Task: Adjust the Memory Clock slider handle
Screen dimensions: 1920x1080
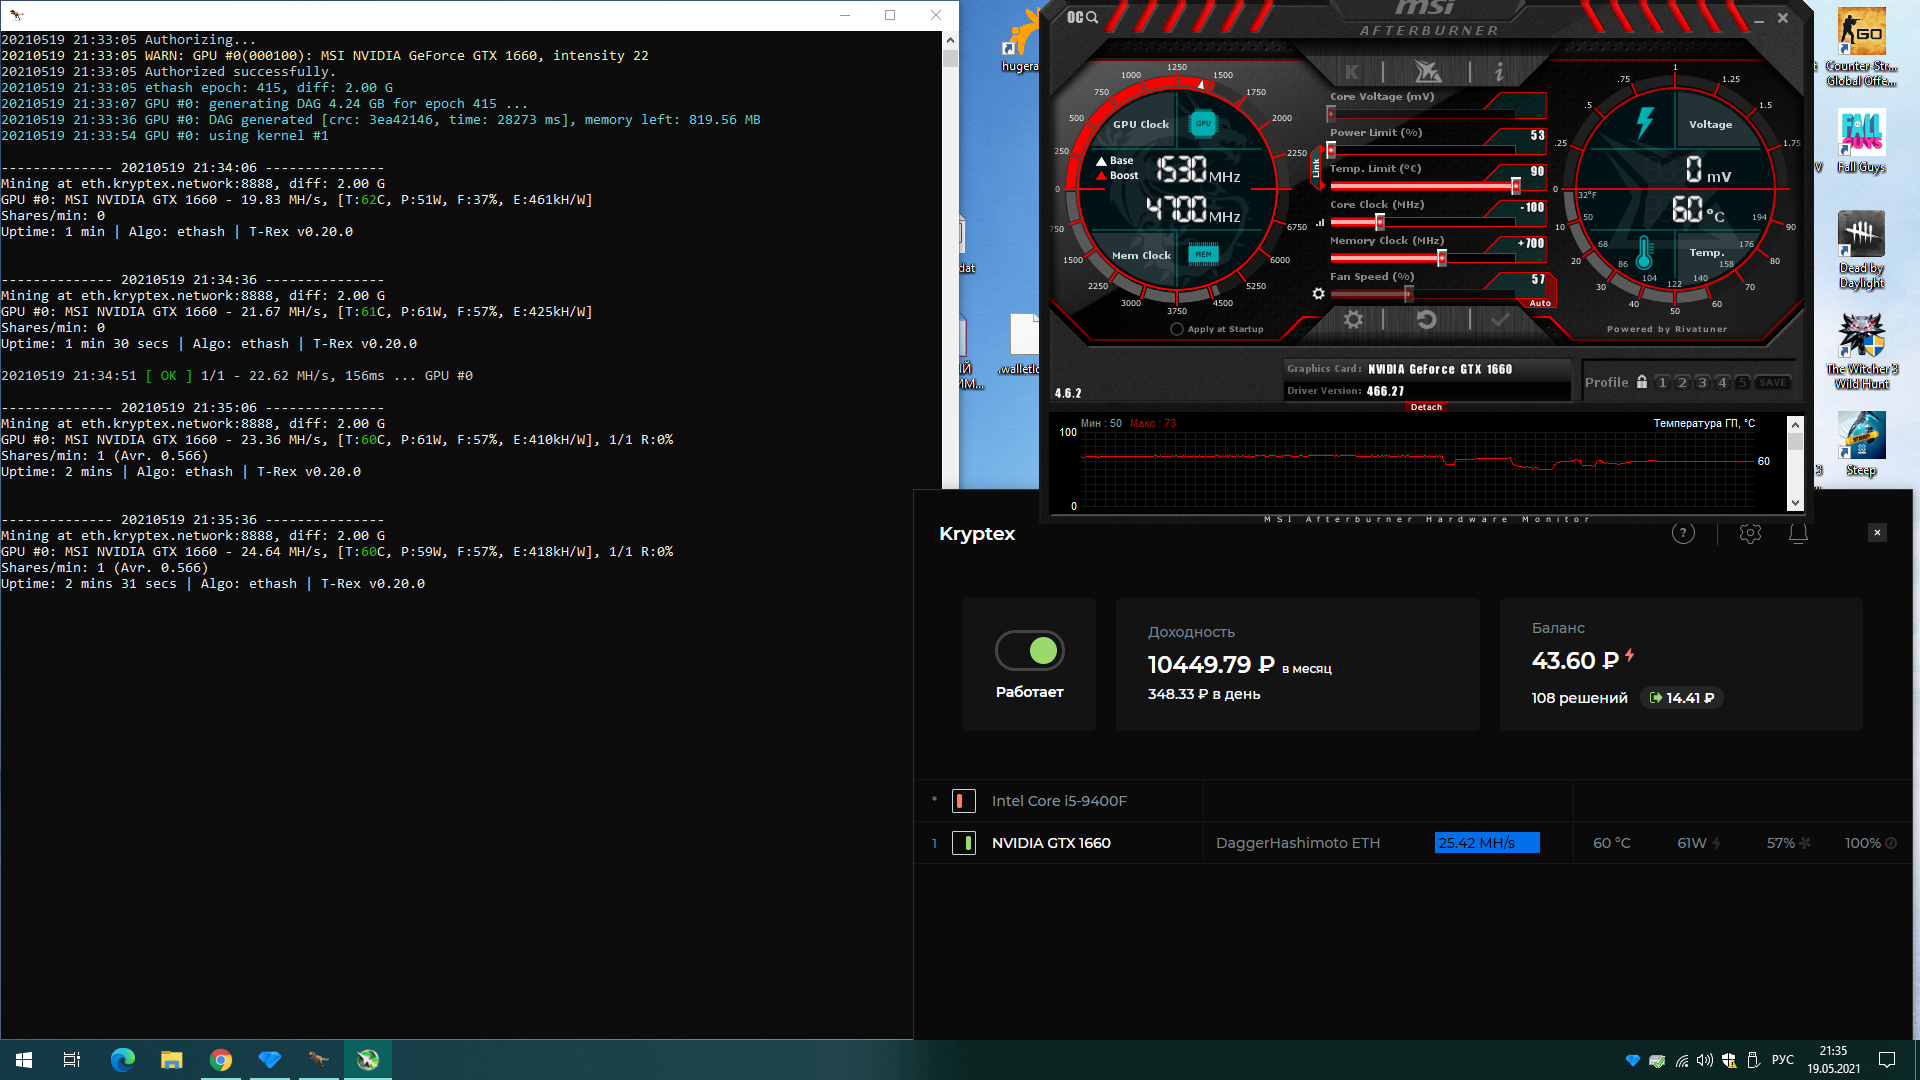Action: [1442, 258]
